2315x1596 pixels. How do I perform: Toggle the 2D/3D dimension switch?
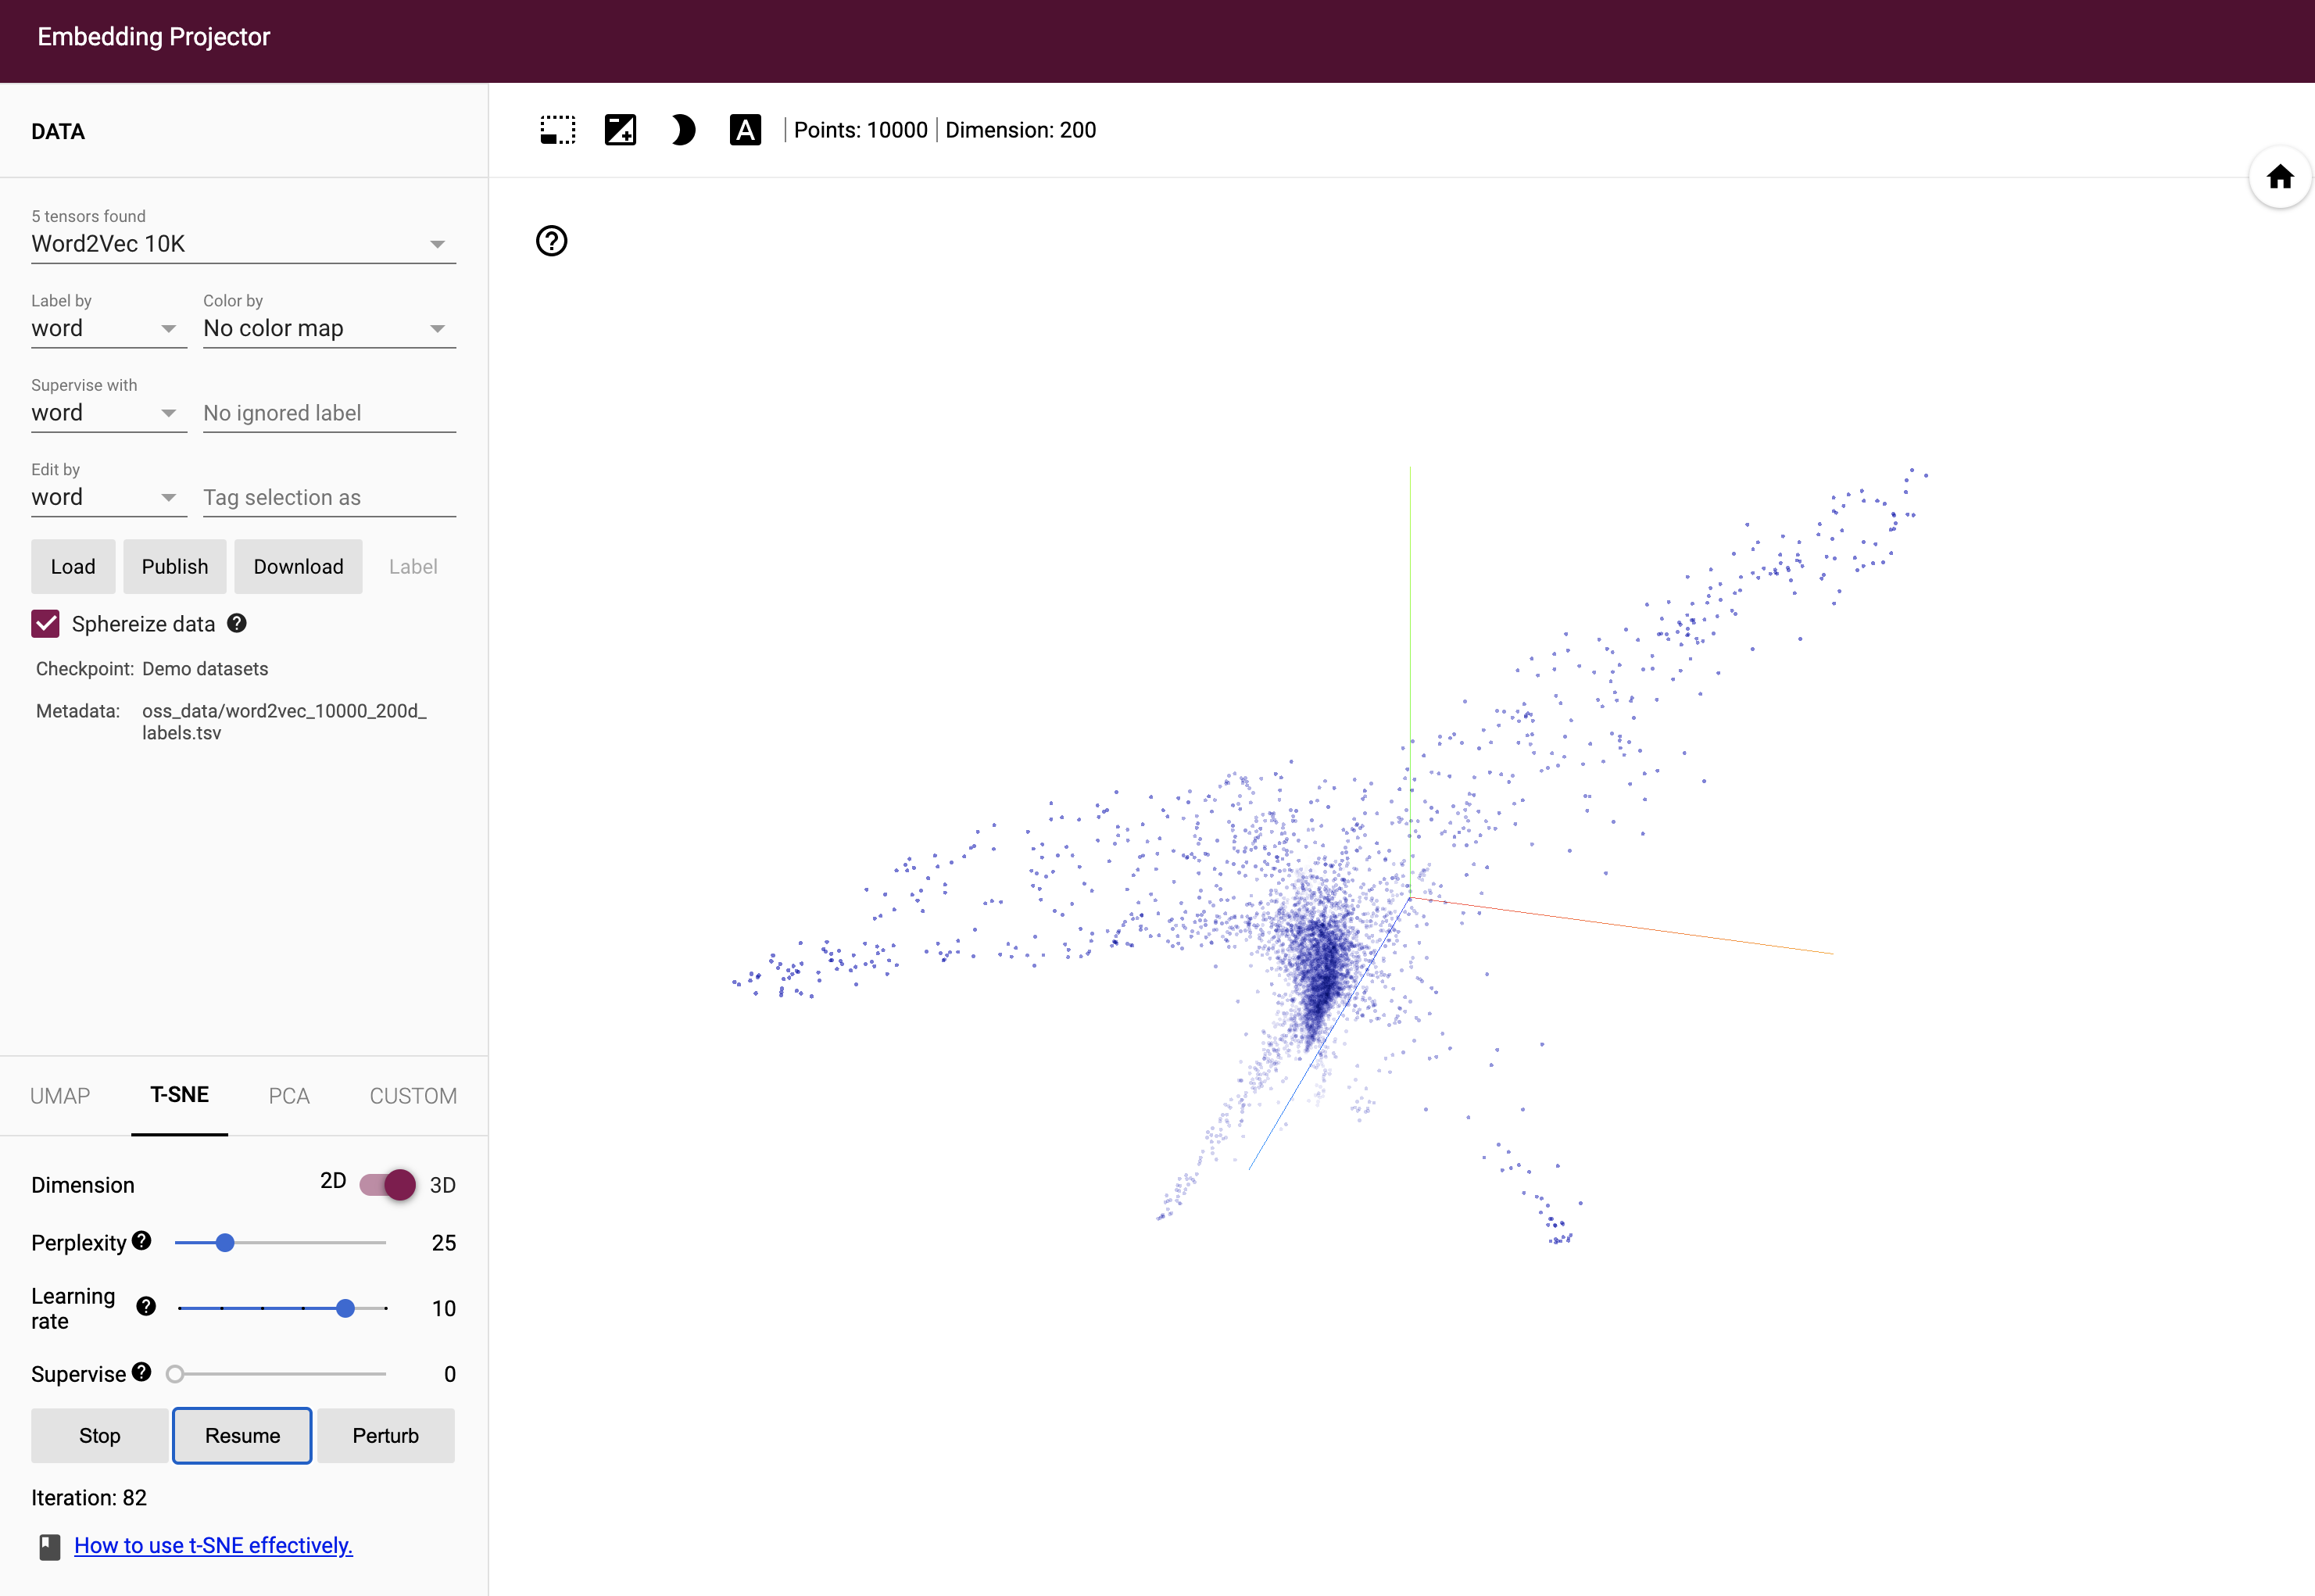388,1185
